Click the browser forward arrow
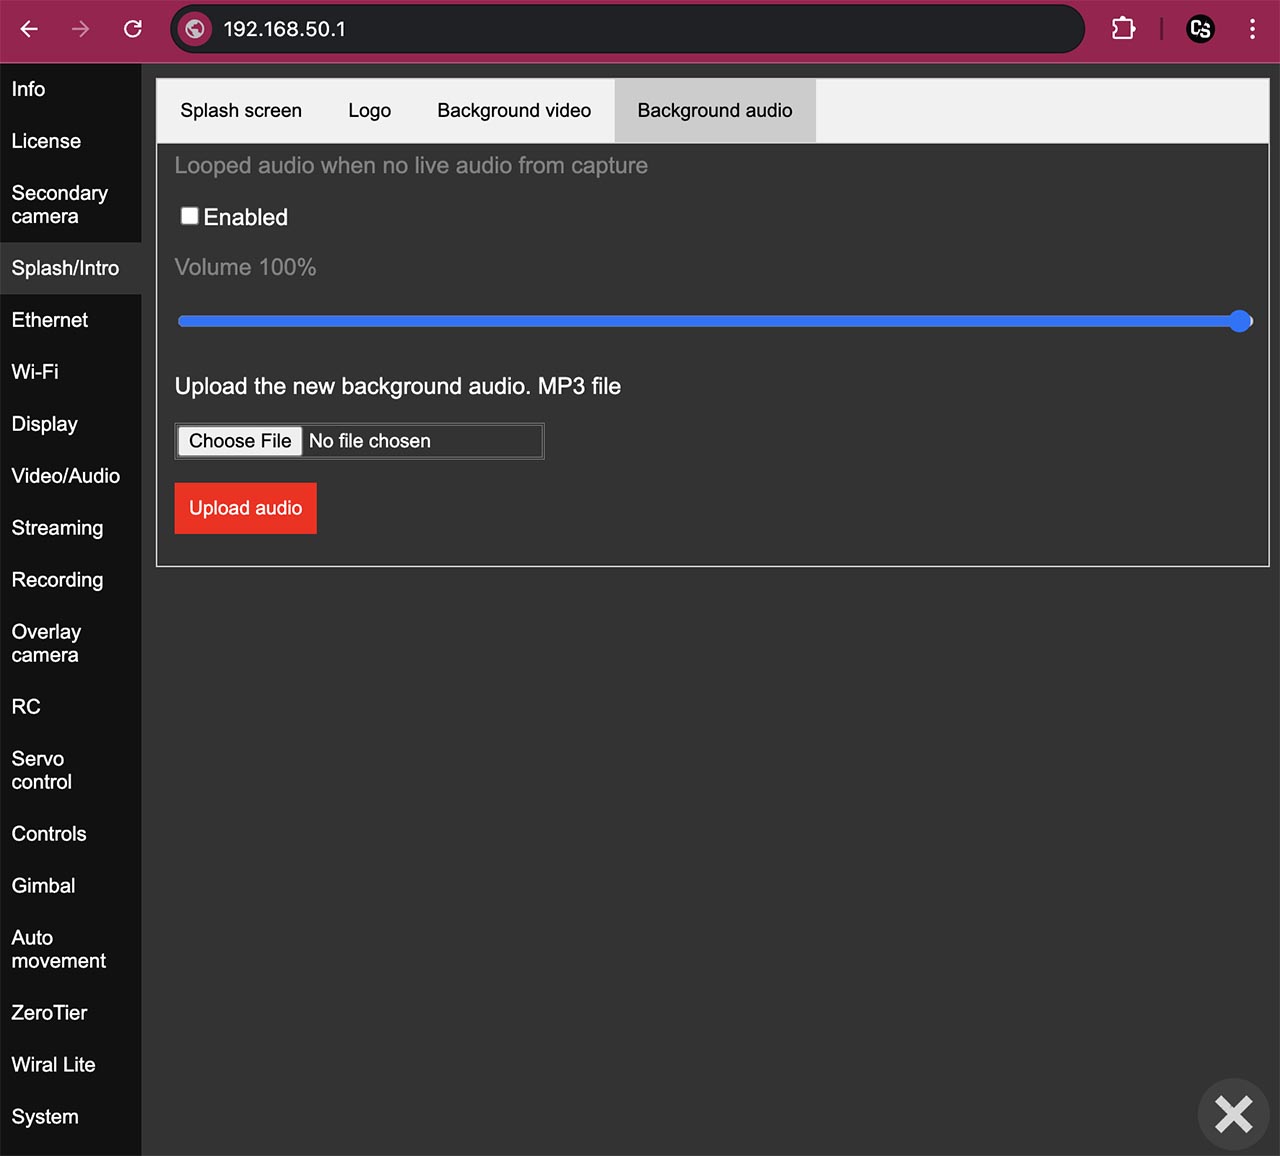 pos(81,29)
